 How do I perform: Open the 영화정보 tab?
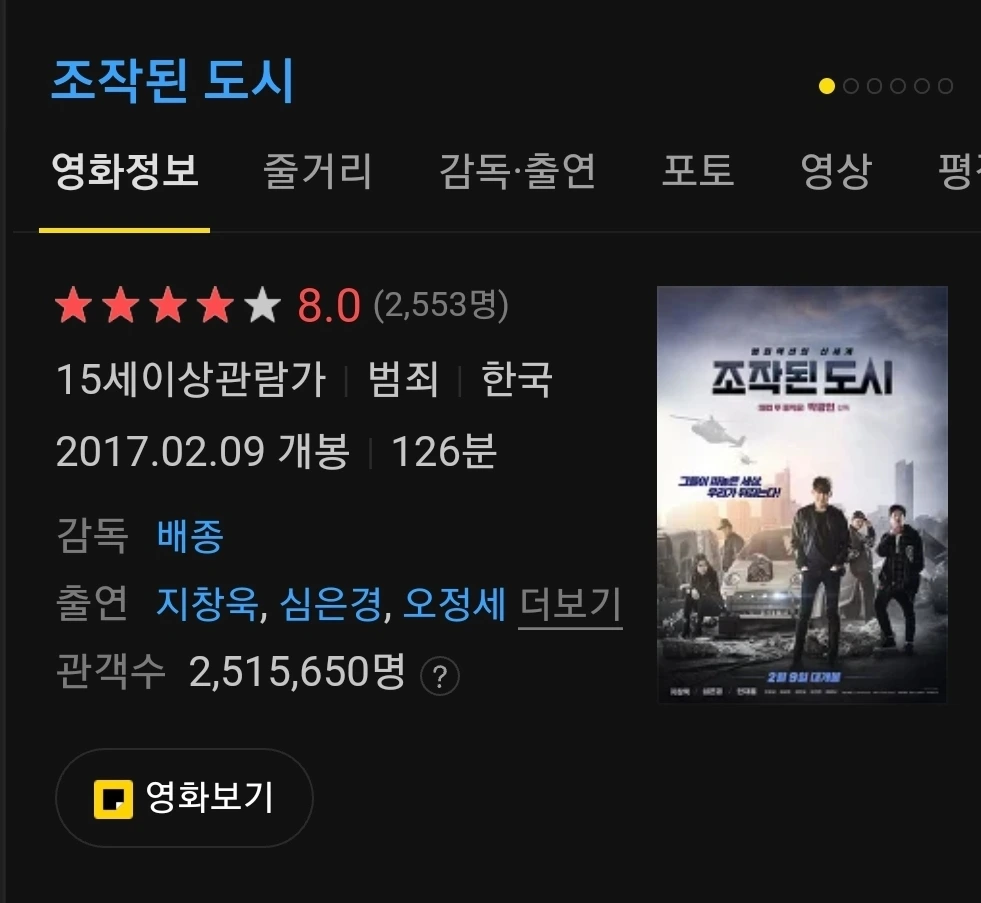pos(125,171)
